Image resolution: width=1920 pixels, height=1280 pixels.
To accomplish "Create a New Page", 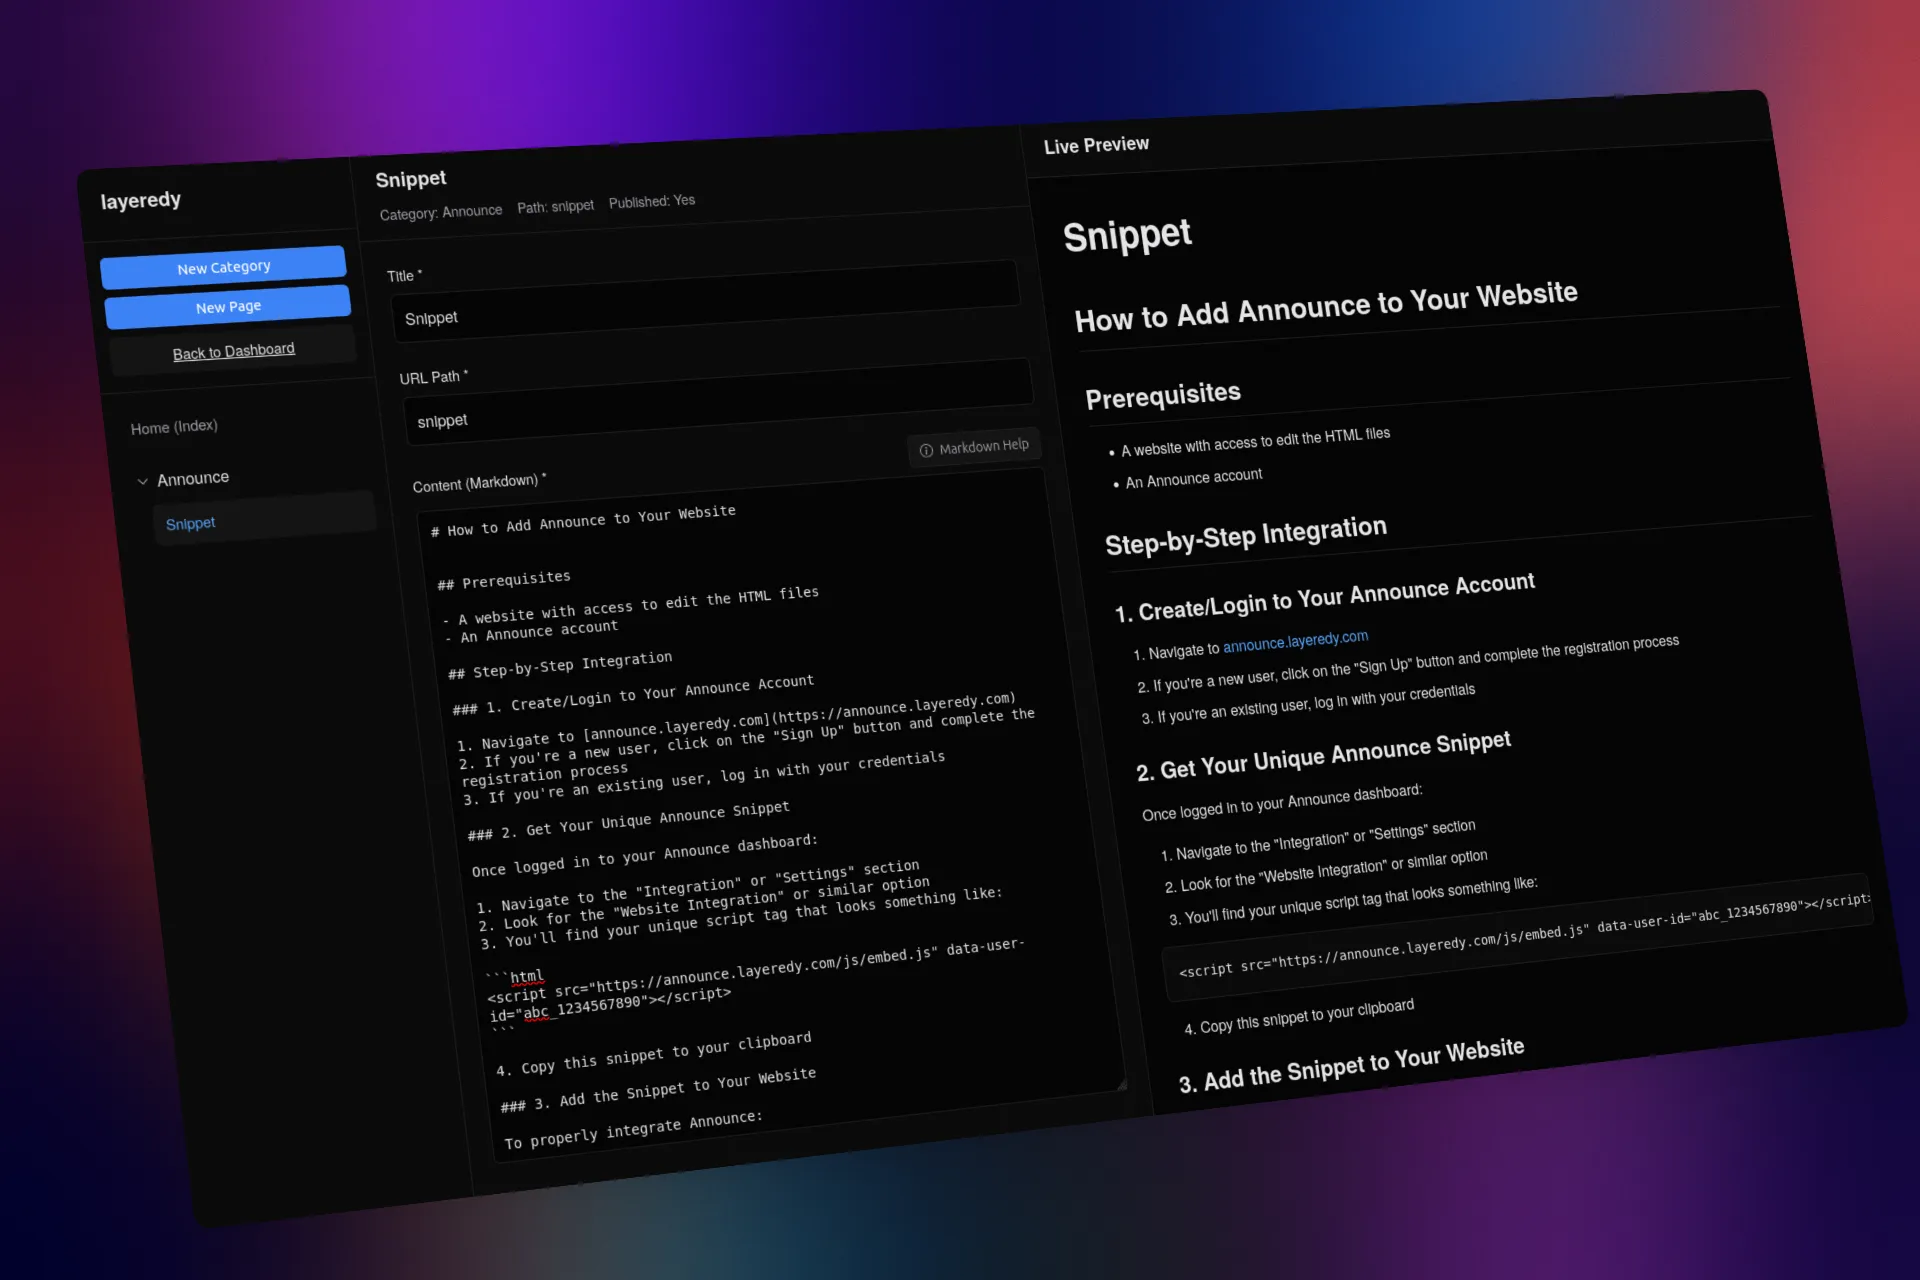I will pos(228,306).
